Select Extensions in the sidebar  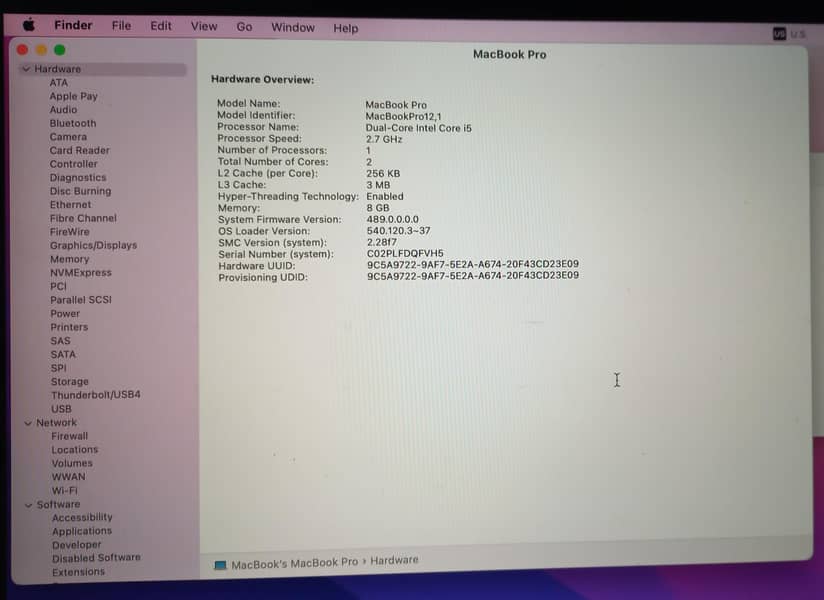point(78,572)
